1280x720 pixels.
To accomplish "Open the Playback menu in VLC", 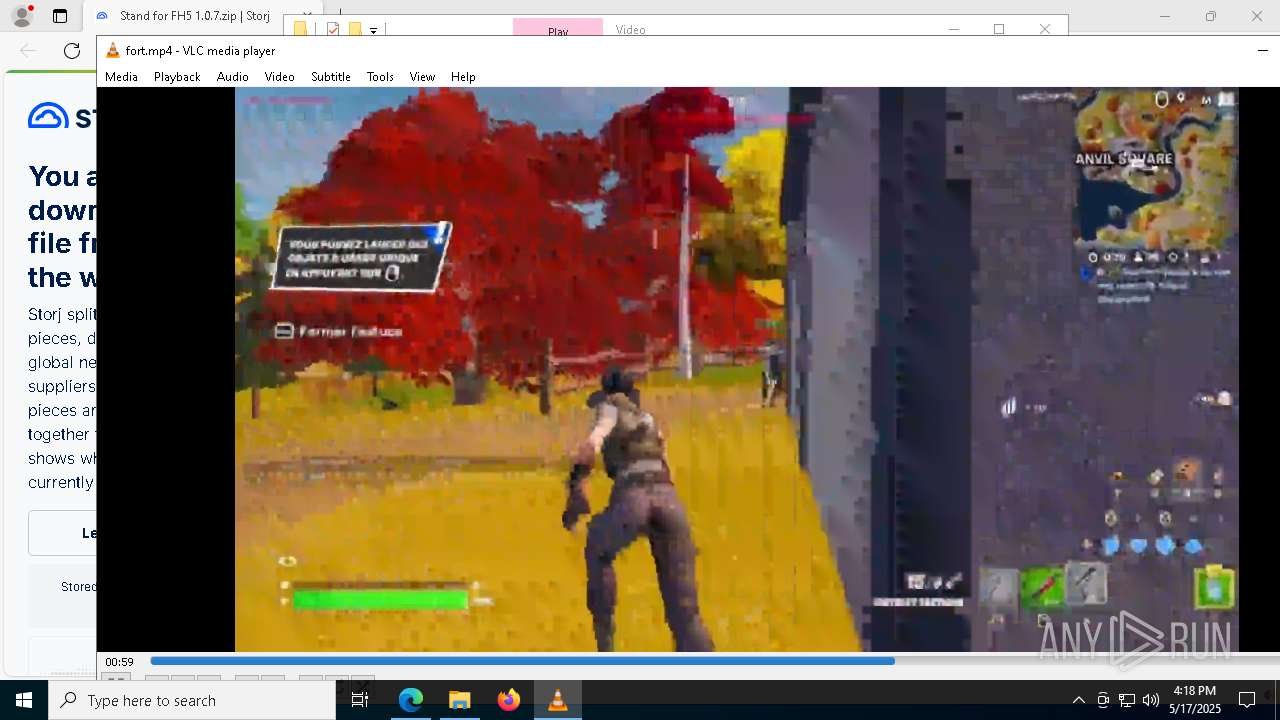I will (x=177, y=77).
